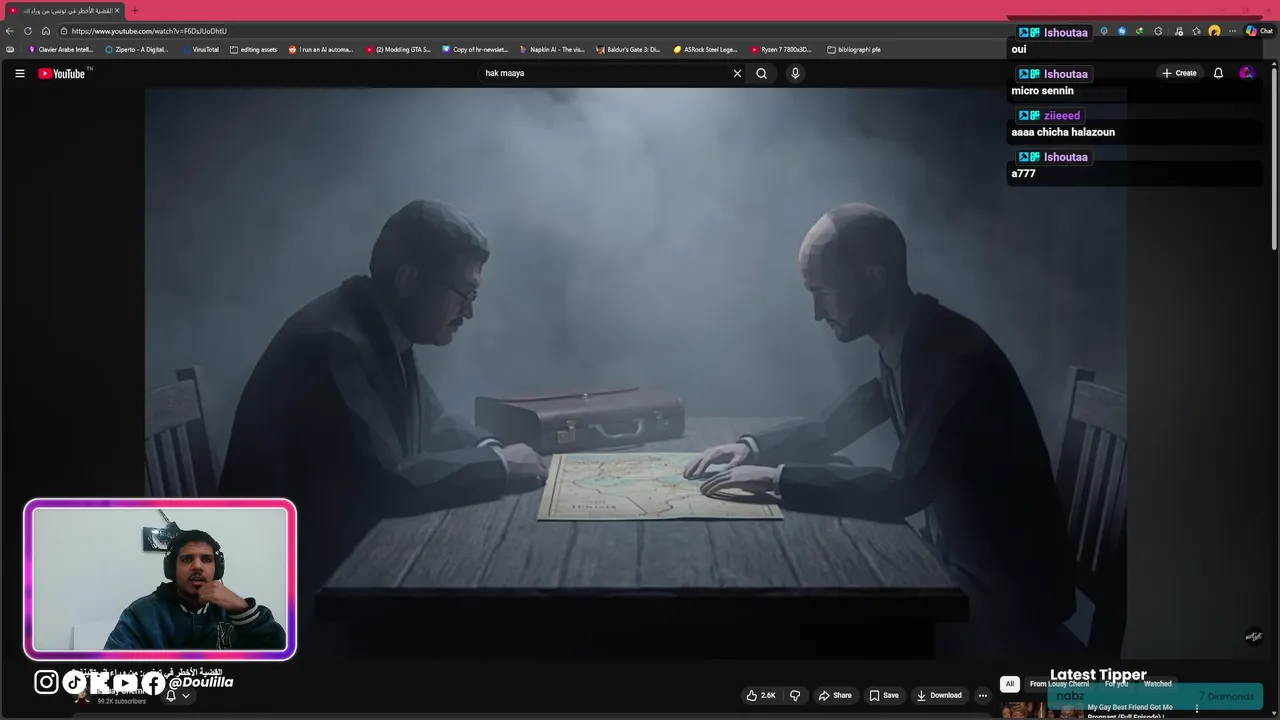Image resolution: width=1280 pixels, height=720 pixels.
Task: Open Copy of hr-newslet... bookmark
Action: (x=475, y=49)
